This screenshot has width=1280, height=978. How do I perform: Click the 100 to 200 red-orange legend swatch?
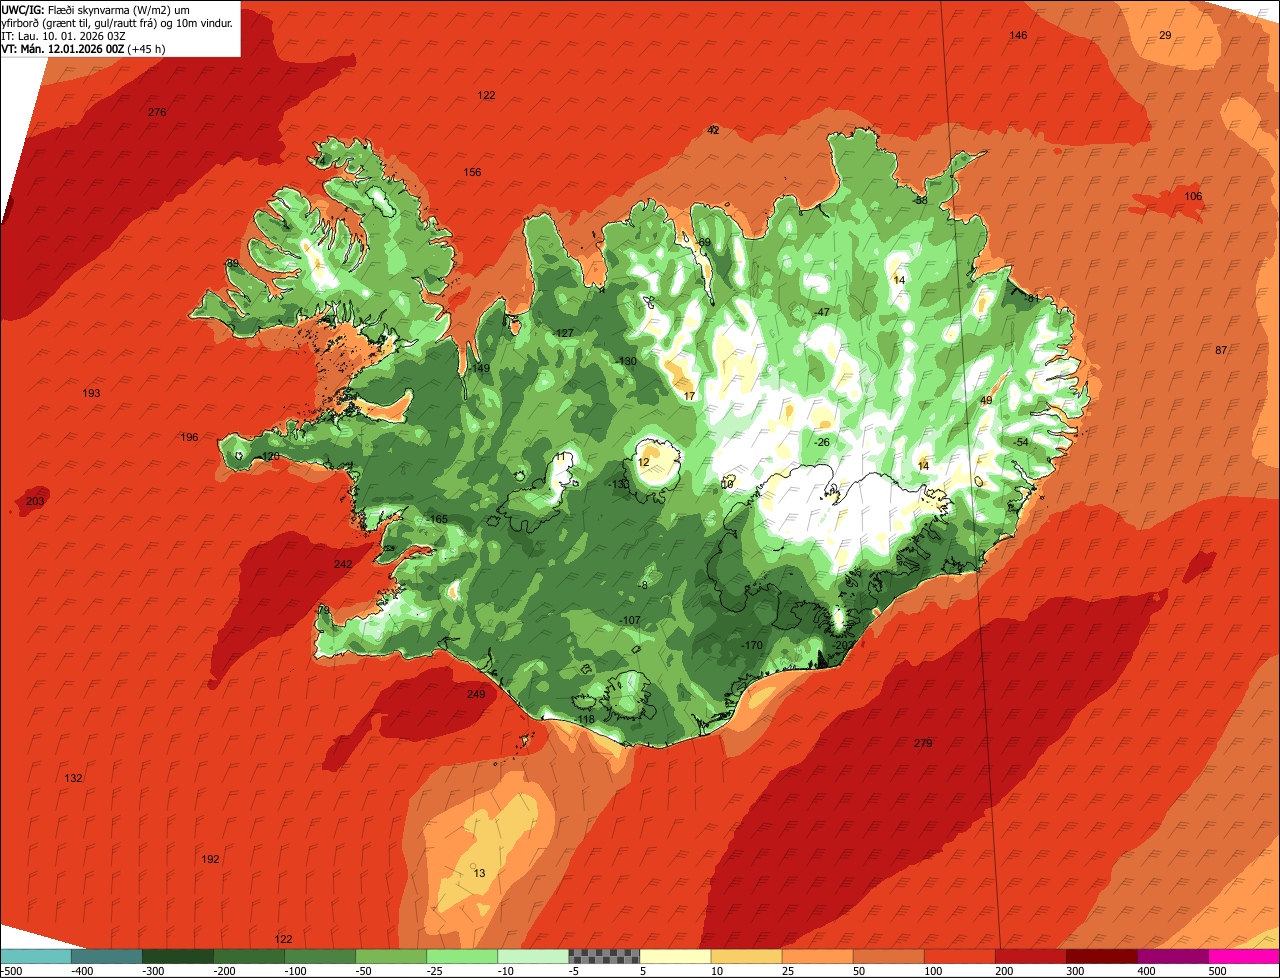(959, 956)
